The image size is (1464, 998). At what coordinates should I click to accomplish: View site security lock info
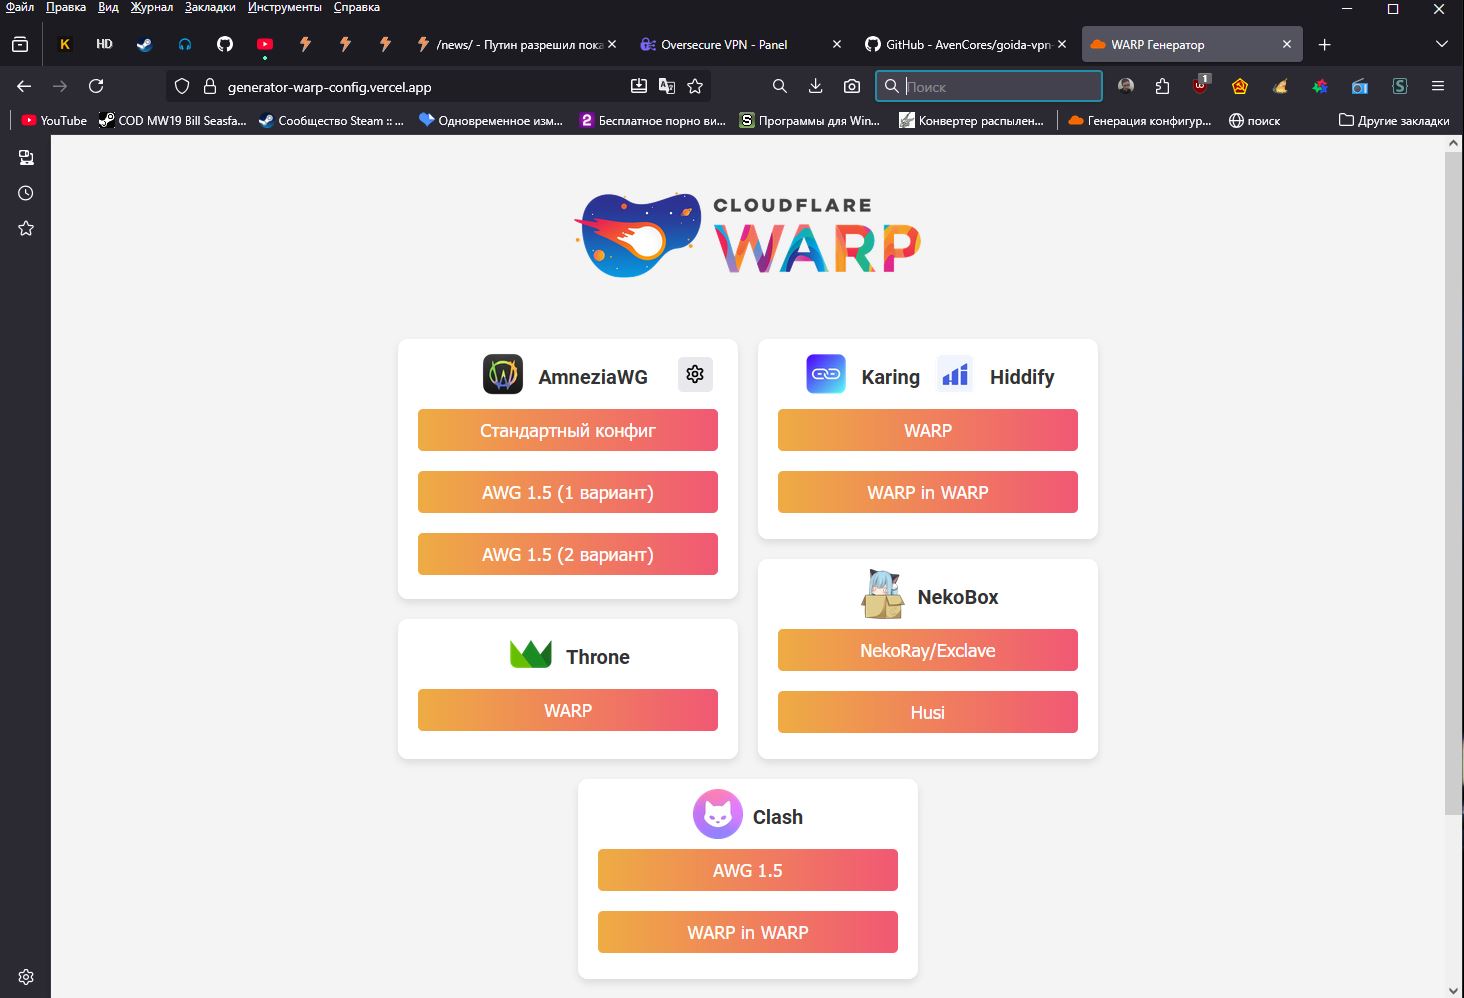[x=210, y=86]
